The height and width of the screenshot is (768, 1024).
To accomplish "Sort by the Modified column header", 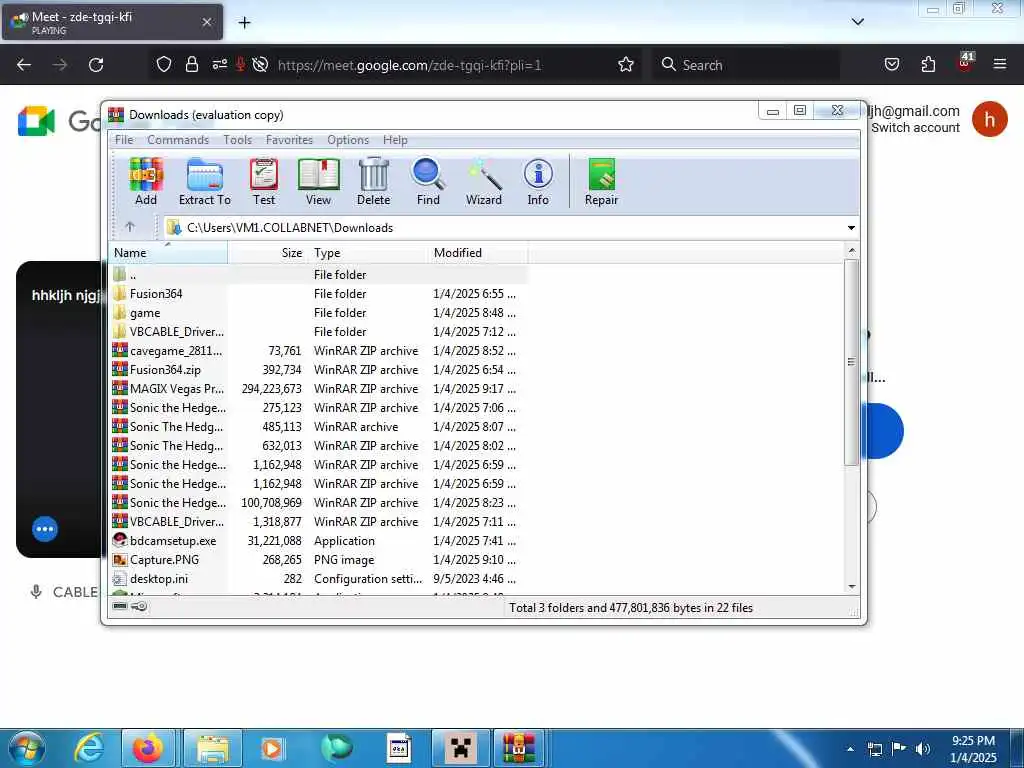I will pyautogui.click(x=479, y=253).
